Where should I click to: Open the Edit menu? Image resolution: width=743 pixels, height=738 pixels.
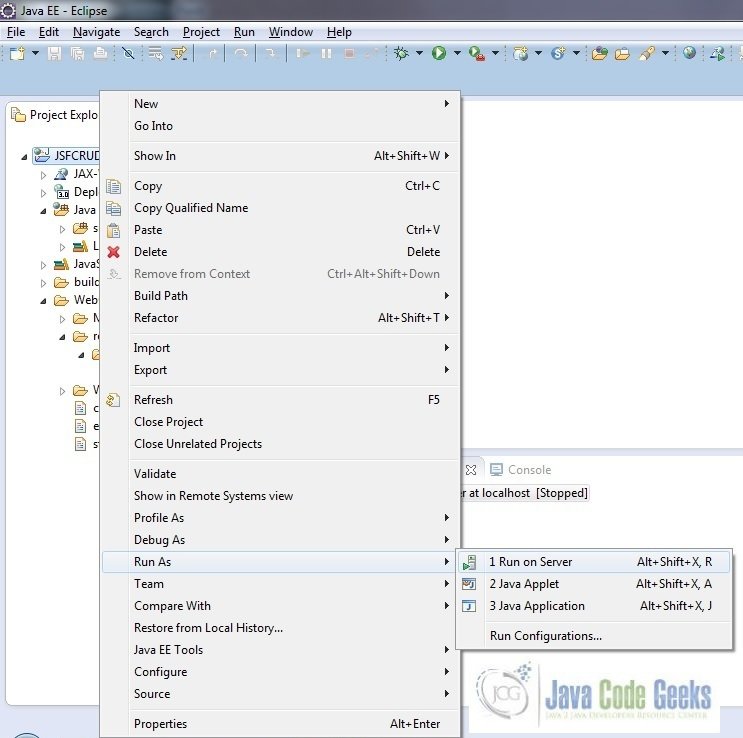coord(49,32)
